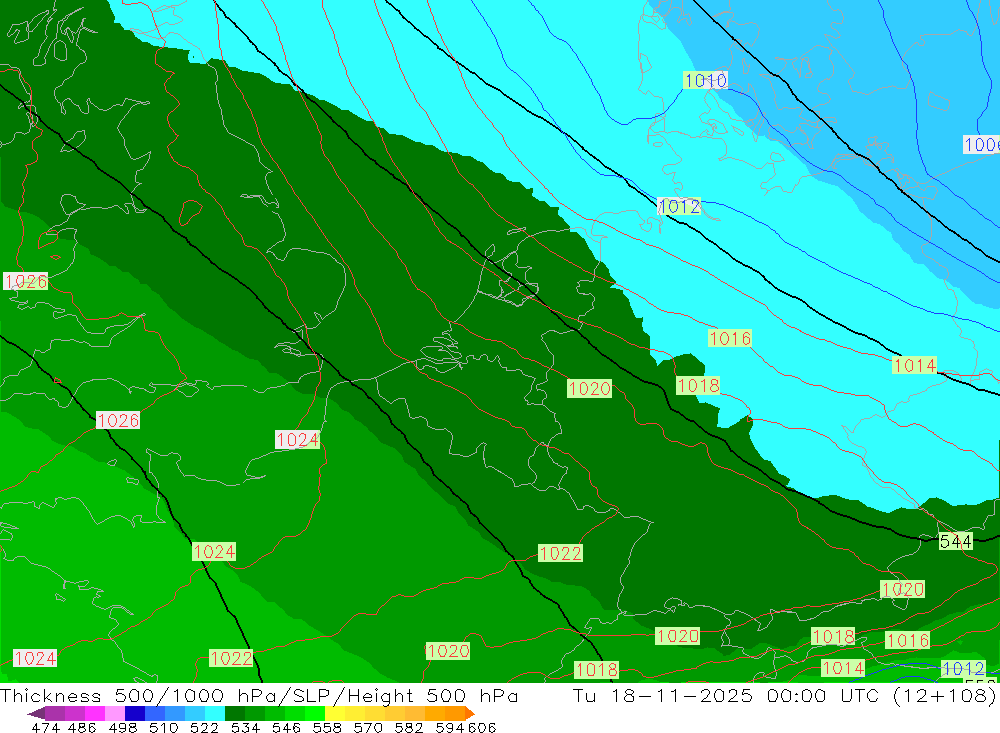This screenshot has width=1000, height=733.
Task: Click the date 'Tu 18-11-2025 00:00 UTC (12+108)'
Action: point(784,695)
